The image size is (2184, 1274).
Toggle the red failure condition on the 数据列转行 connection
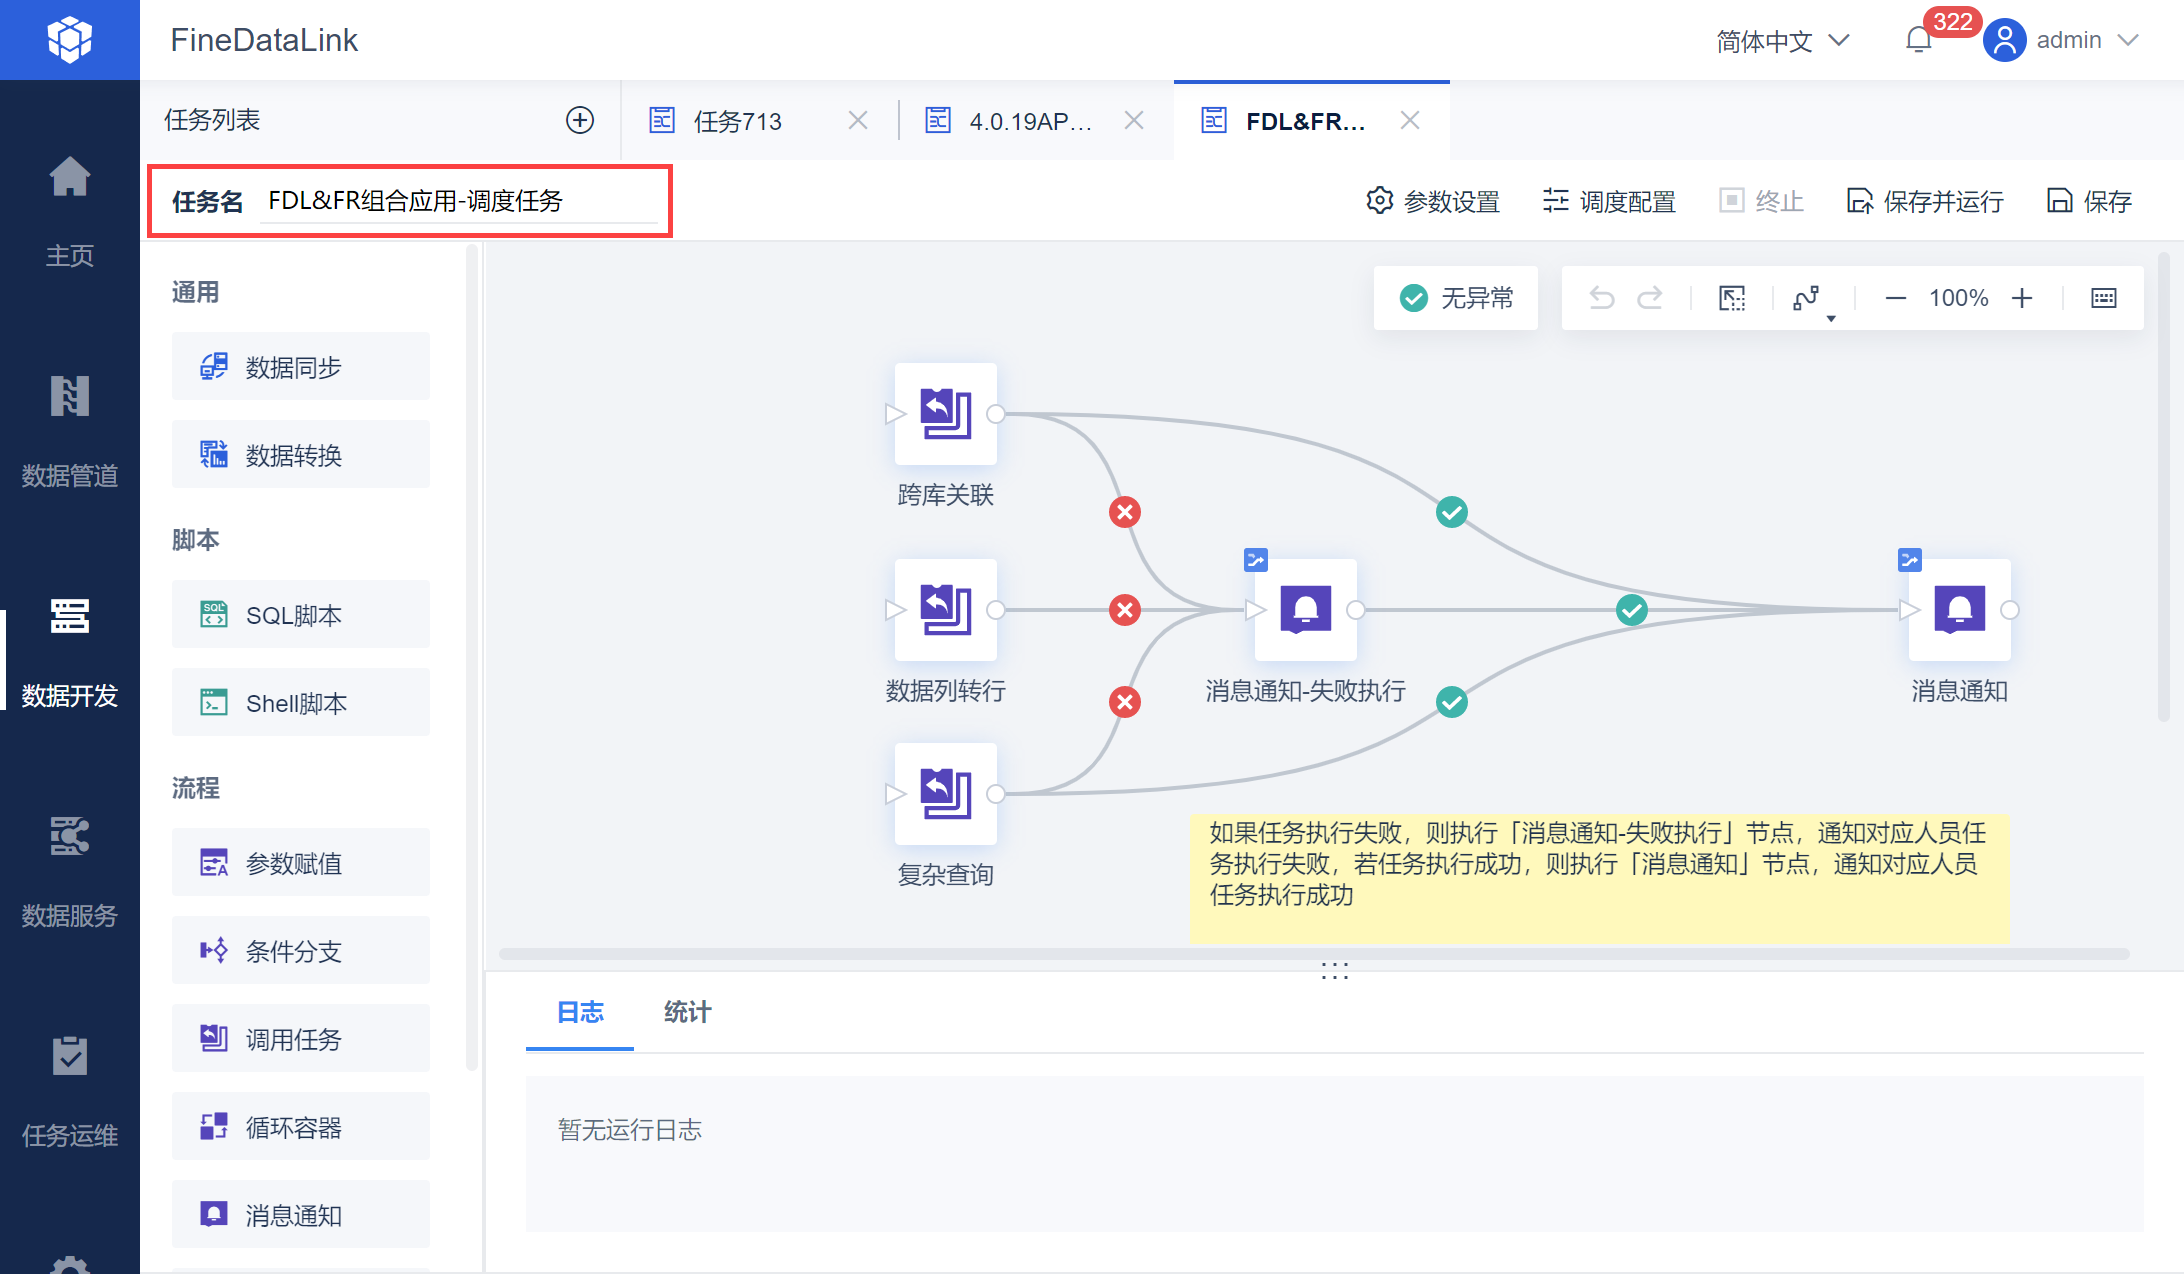1125,610
